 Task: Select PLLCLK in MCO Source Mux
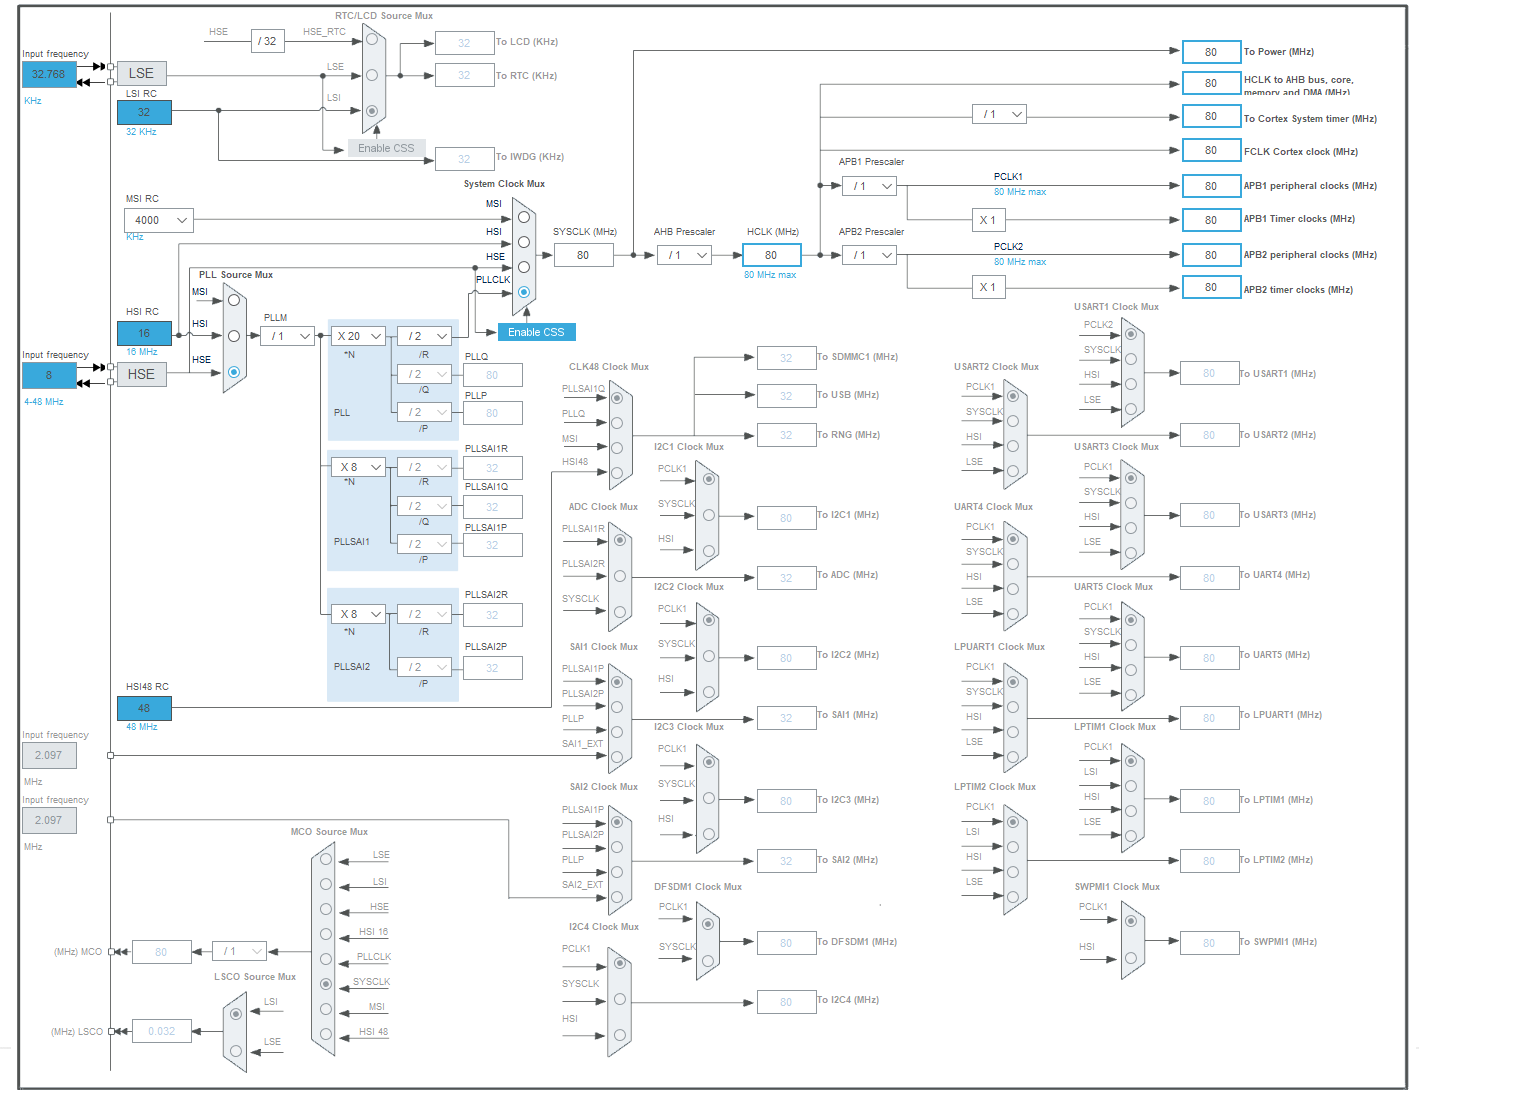326,959
